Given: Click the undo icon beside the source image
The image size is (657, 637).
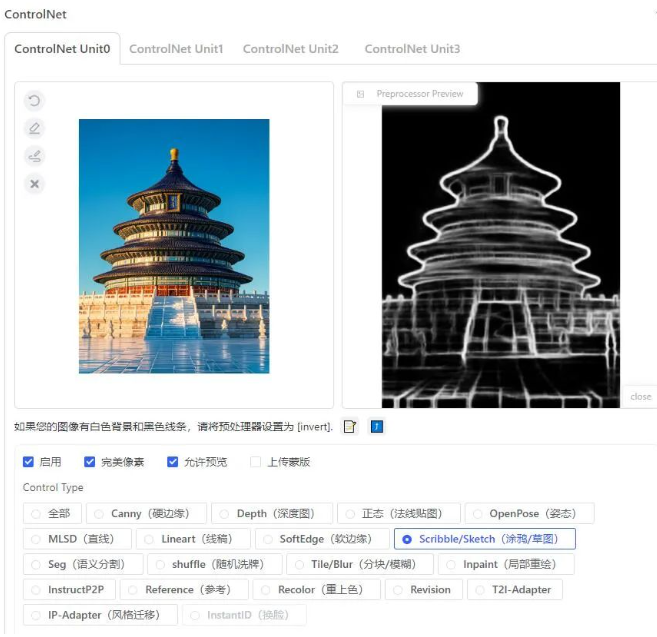Looking at the screenshot, I should tap(34, 101).
